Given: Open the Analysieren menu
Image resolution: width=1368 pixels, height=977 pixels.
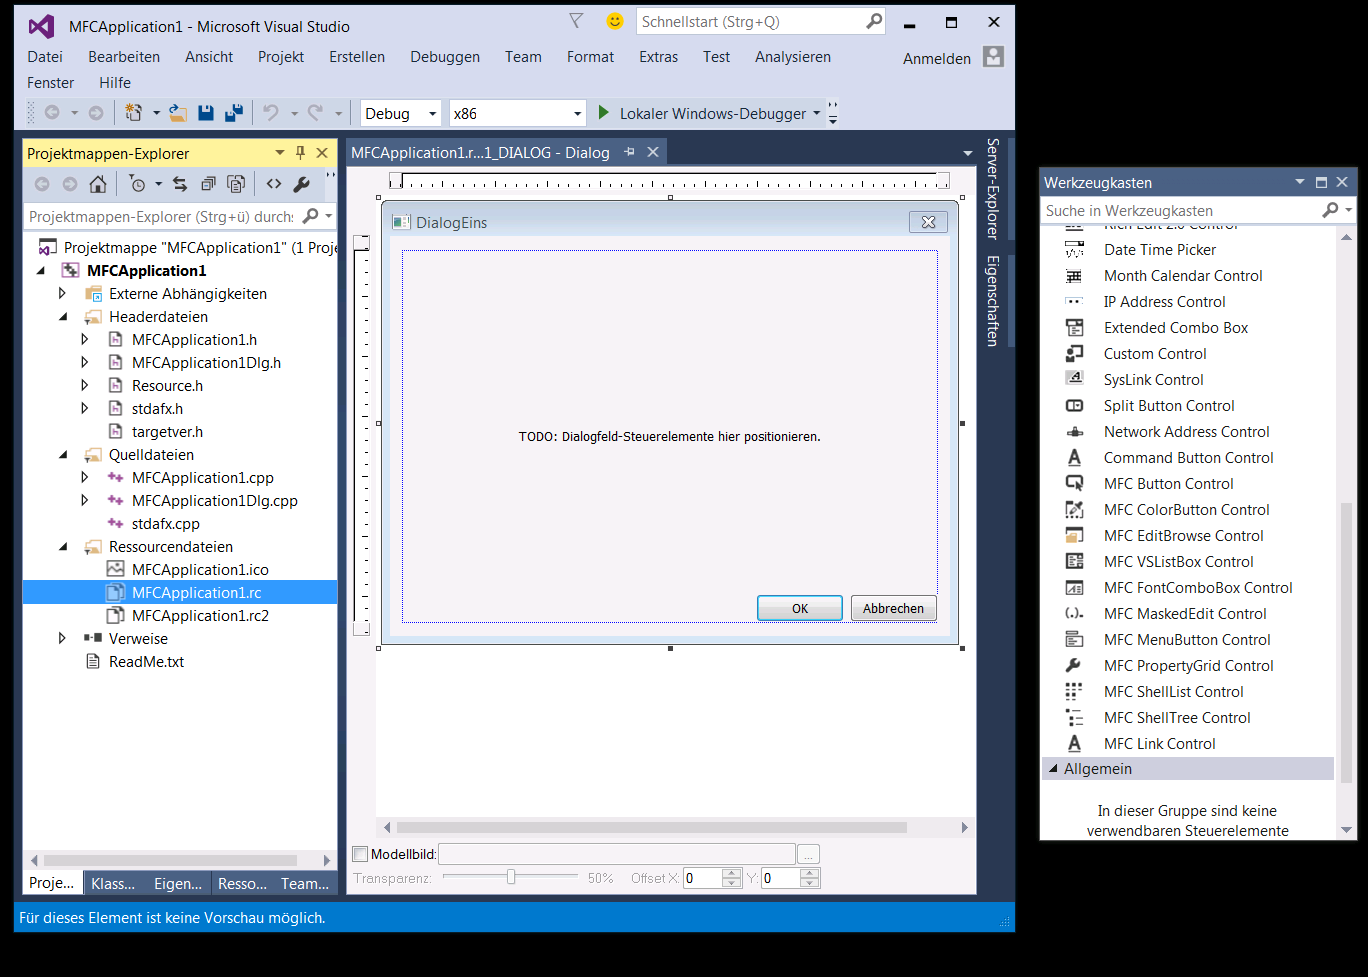Looking at the screenshot, I should click(x=793, y=57).
